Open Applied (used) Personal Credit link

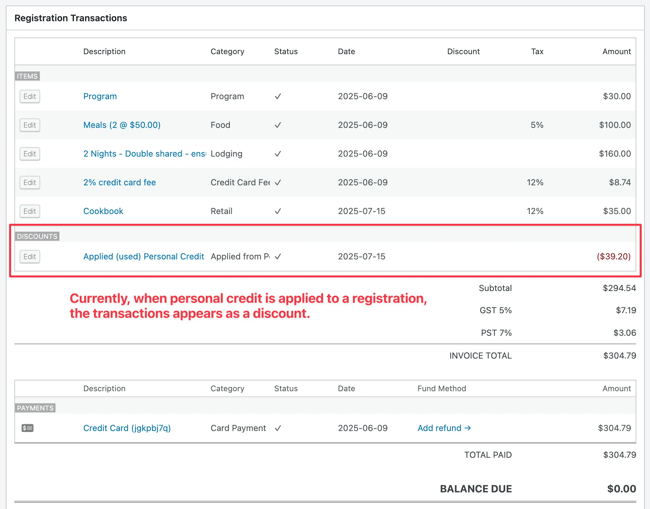click(143, 257)
